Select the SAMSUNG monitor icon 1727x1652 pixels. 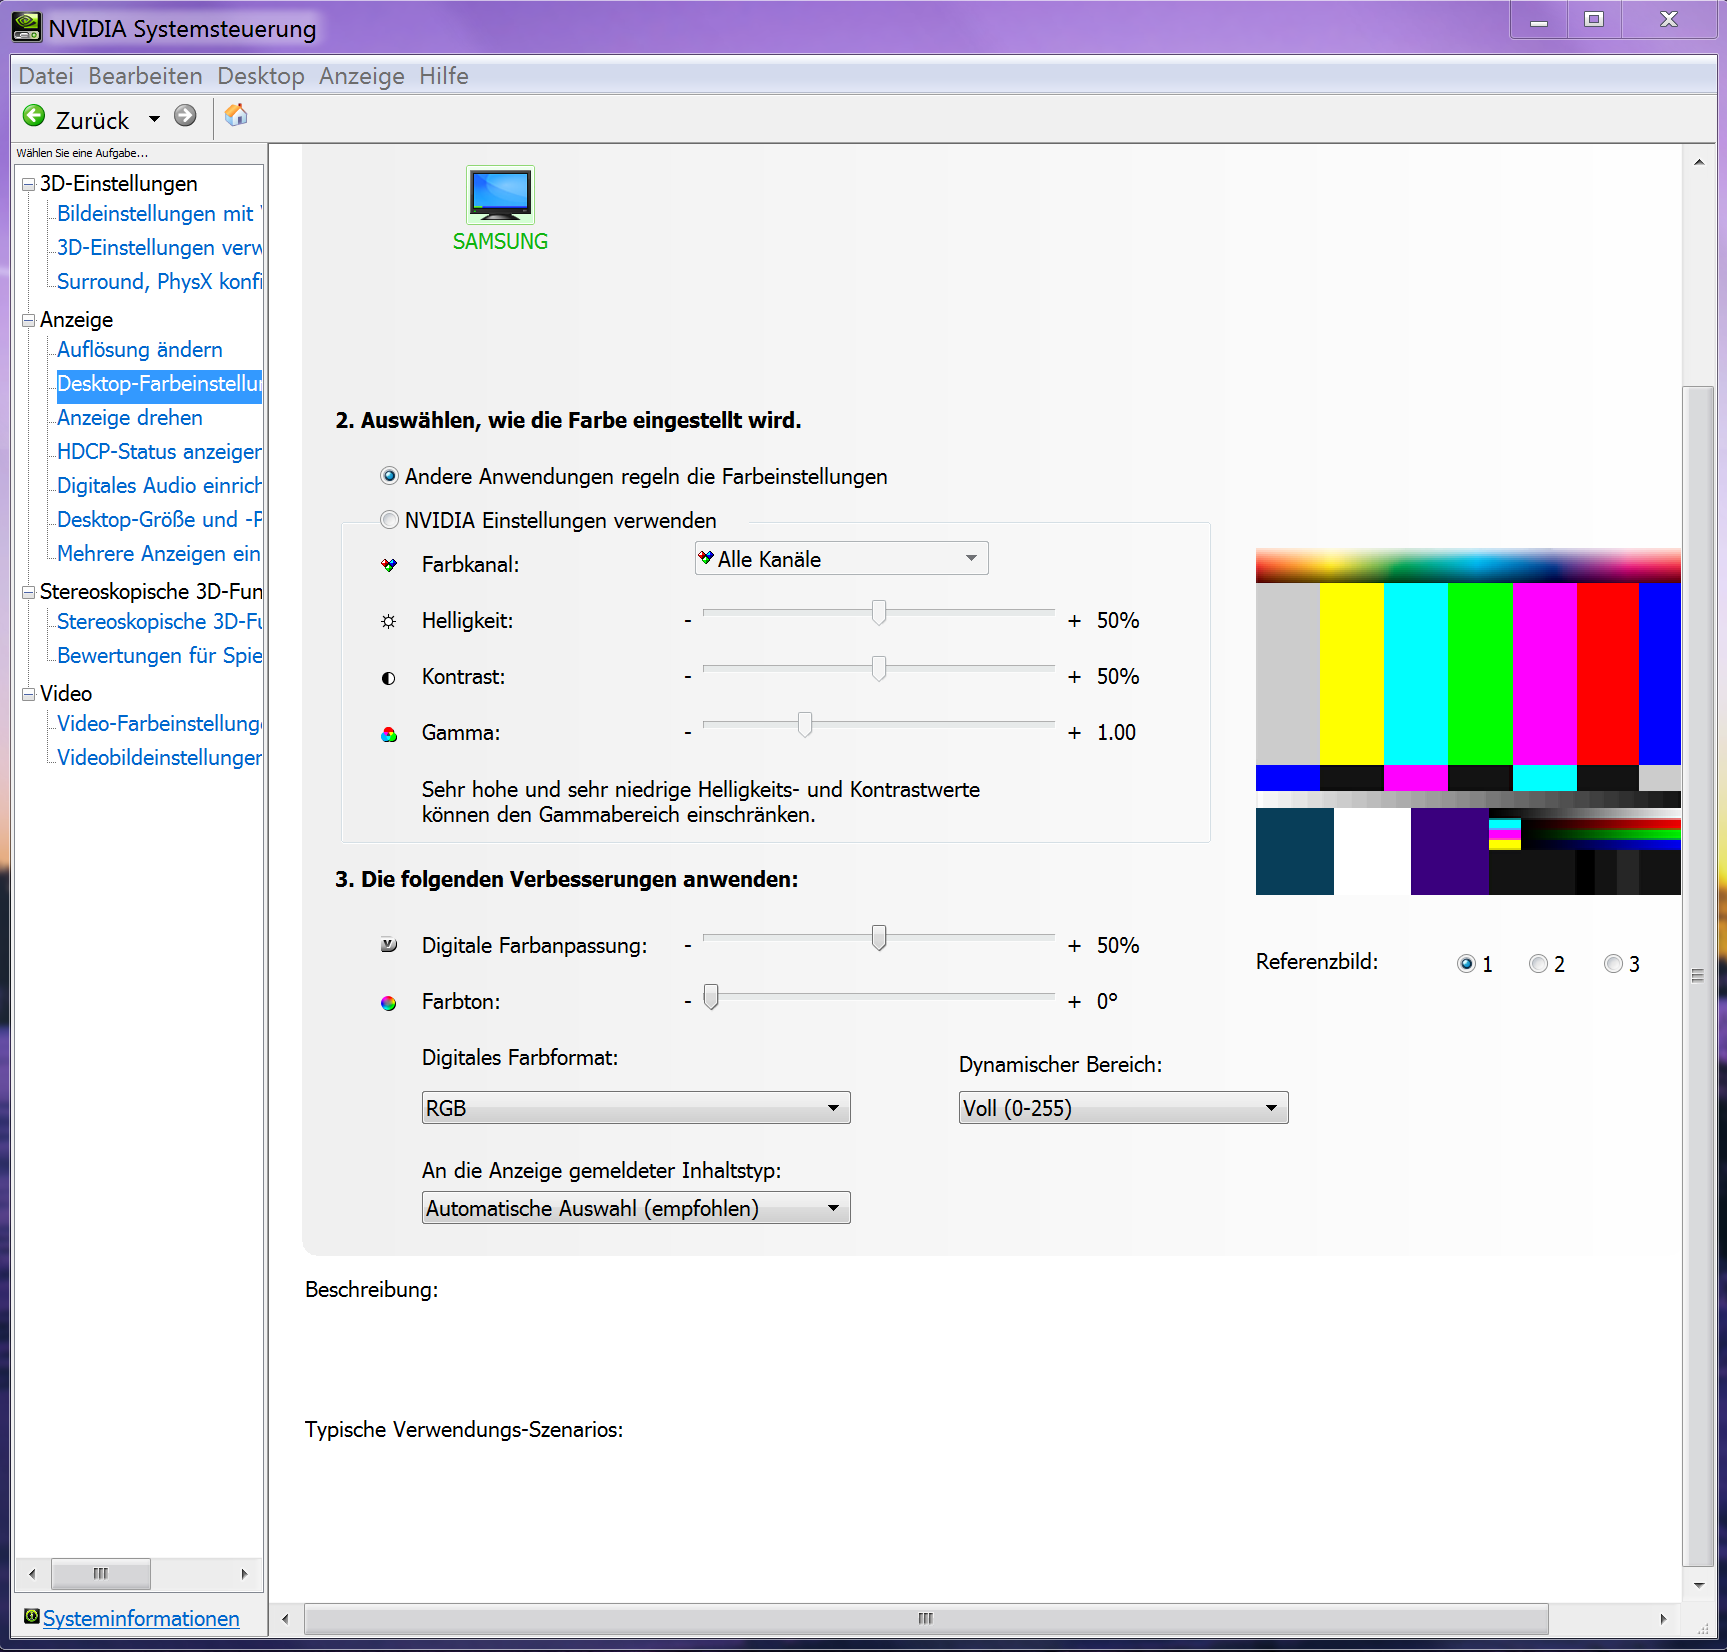pyautogui.click(x=500, y=195)
